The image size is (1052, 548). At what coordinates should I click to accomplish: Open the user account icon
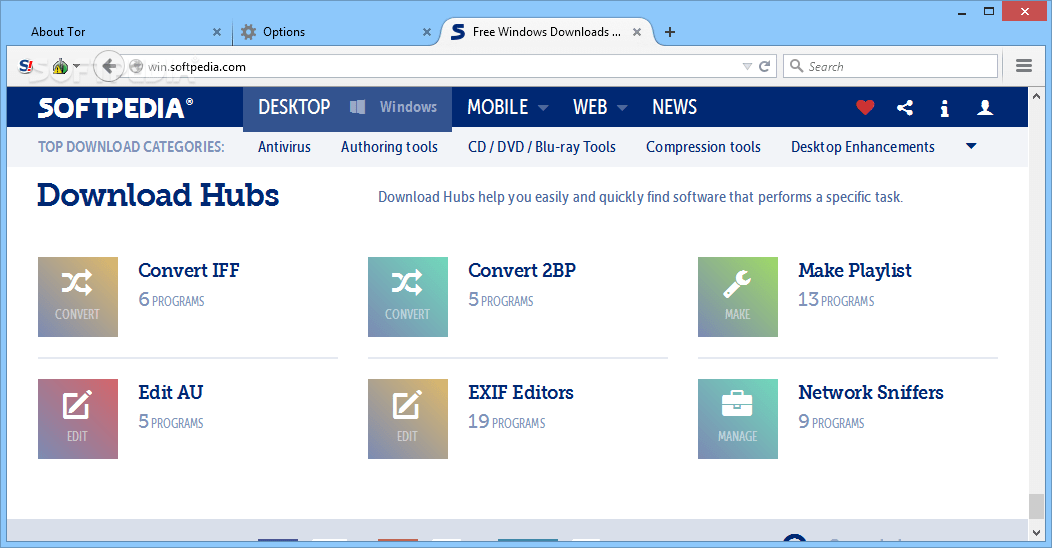coord(984,107)
